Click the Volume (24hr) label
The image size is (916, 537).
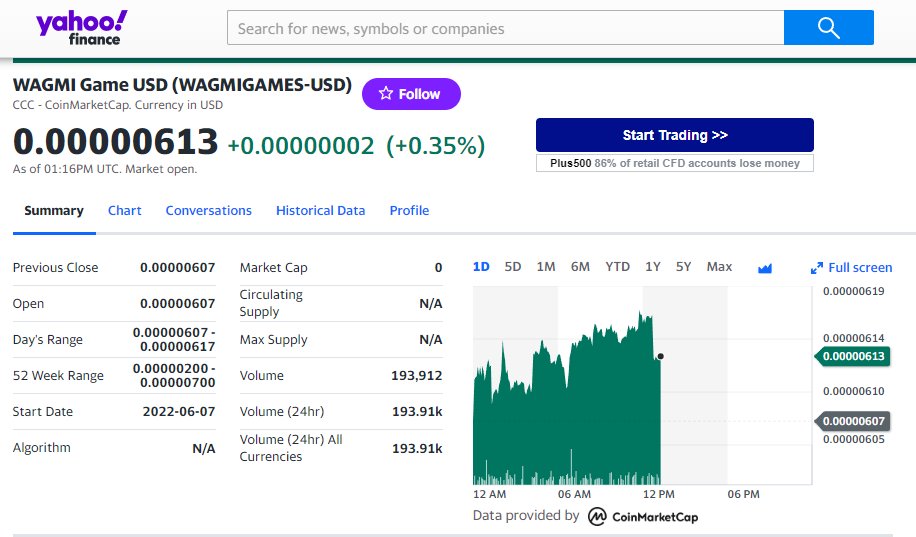coord(282,411)
